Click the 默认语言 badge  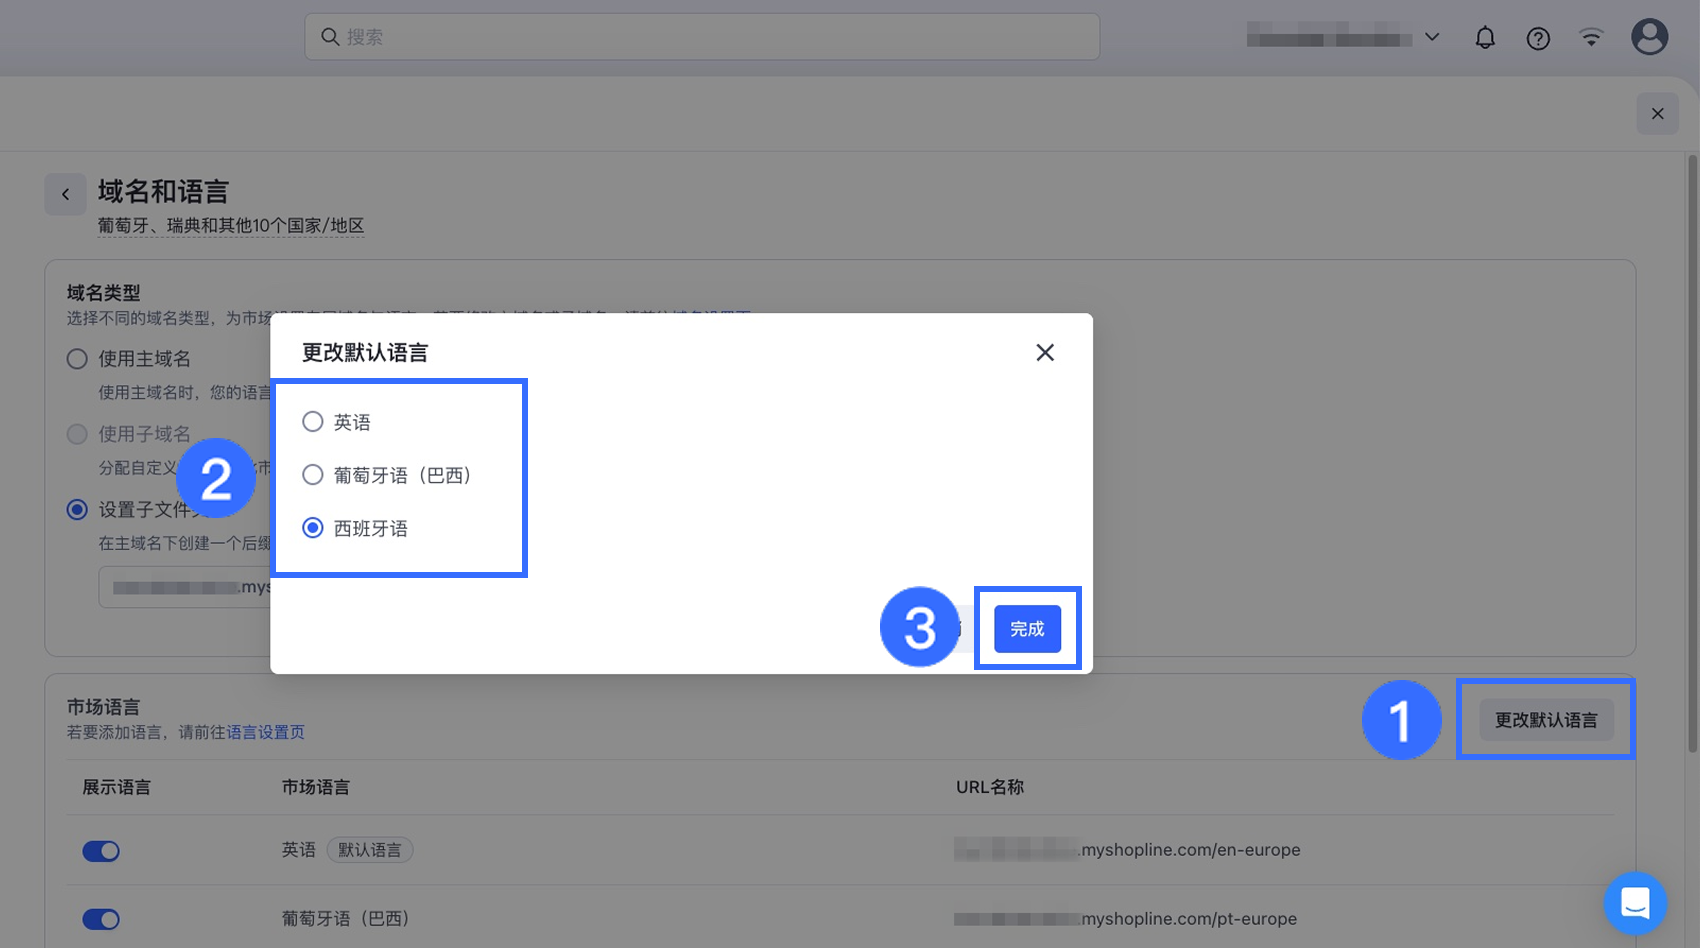pyautogui.click(x=370, y=850)
